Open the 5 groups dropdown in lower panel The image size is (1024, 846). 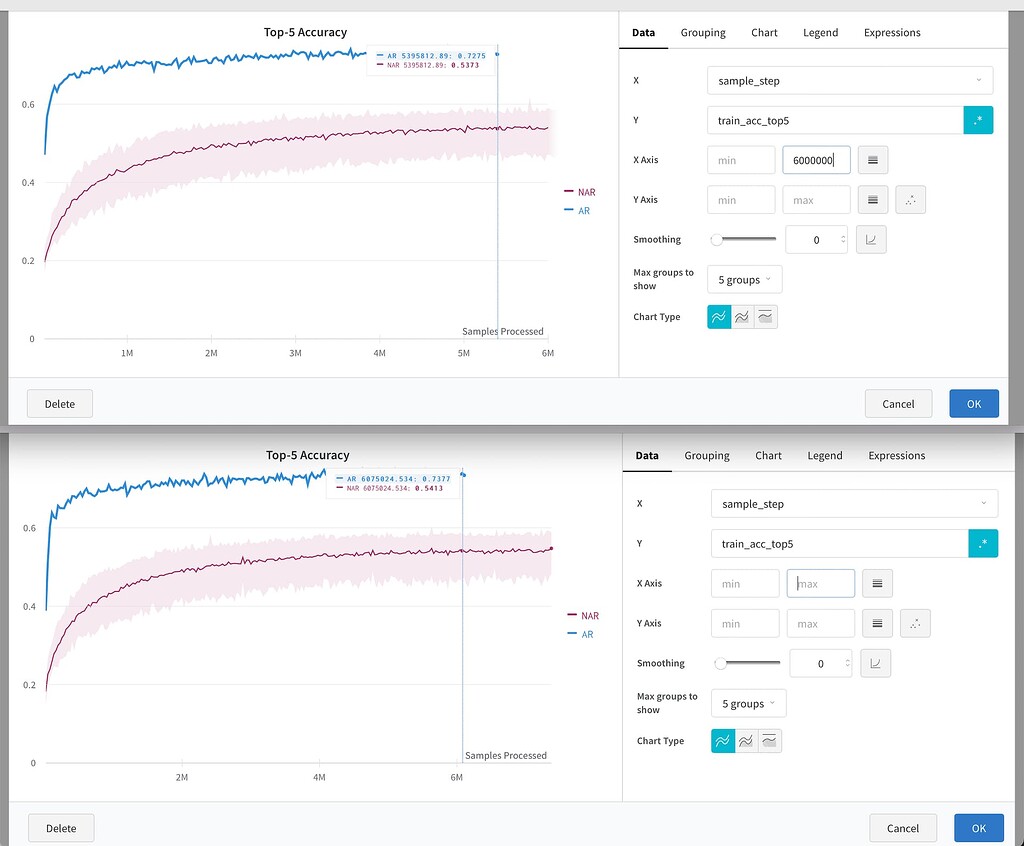click(748, 703)
